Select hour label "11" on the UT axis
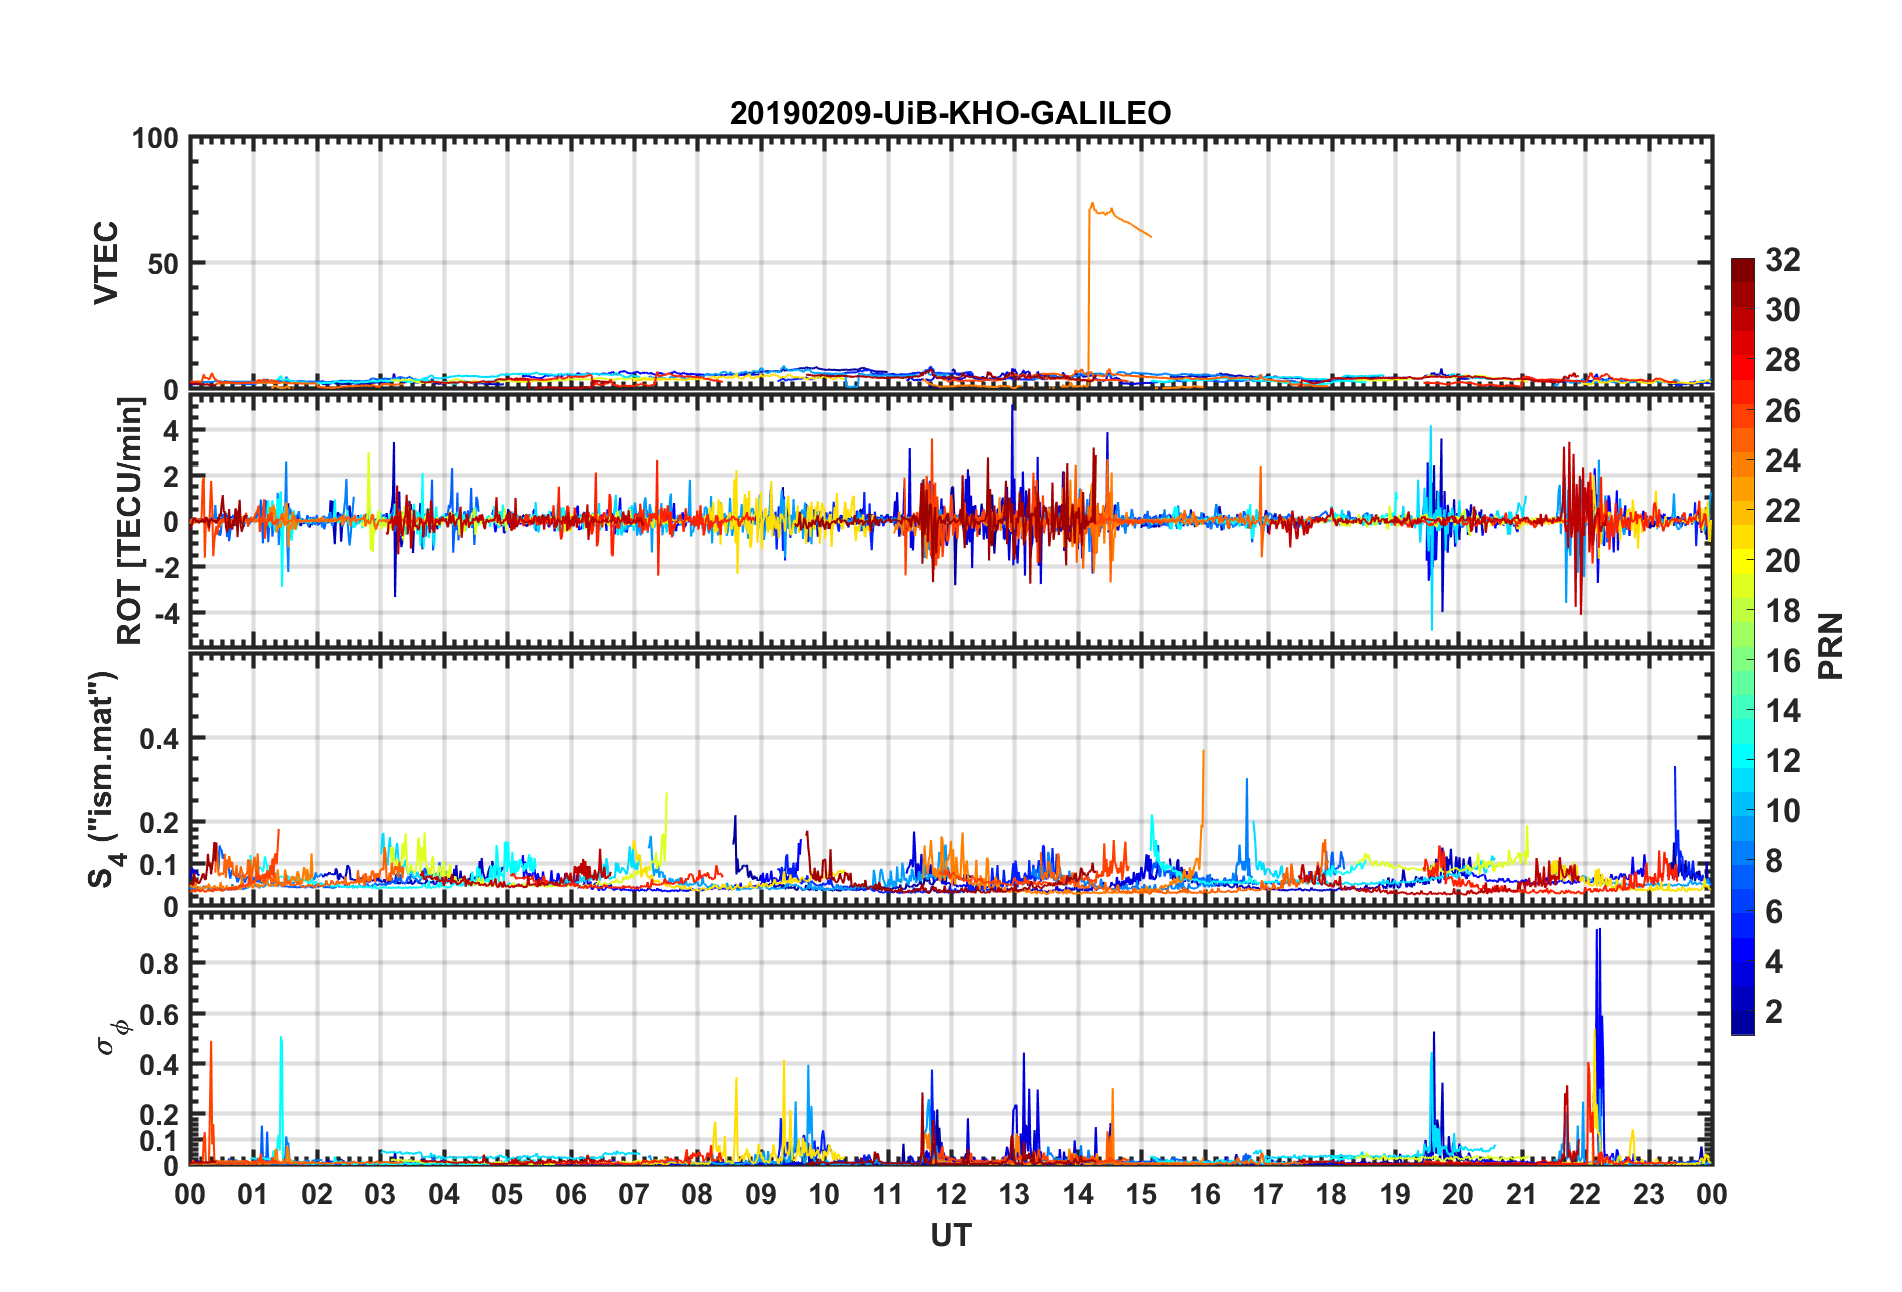Image resolution: width=1902 pixels, height=1292 pixels. [888, 1194]
